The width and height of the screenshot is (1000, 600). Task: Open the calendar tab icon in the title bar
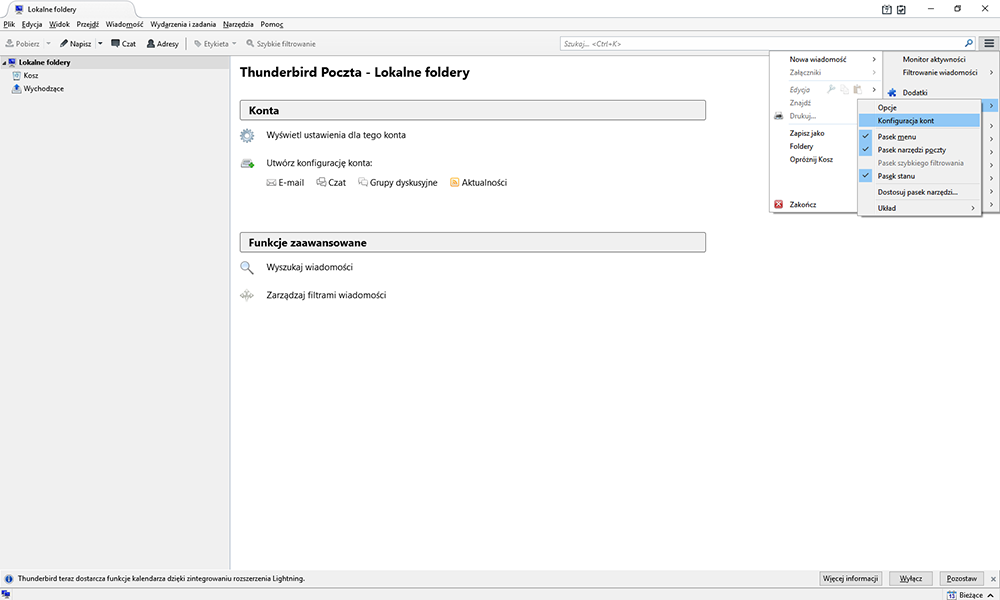(886, 10)
